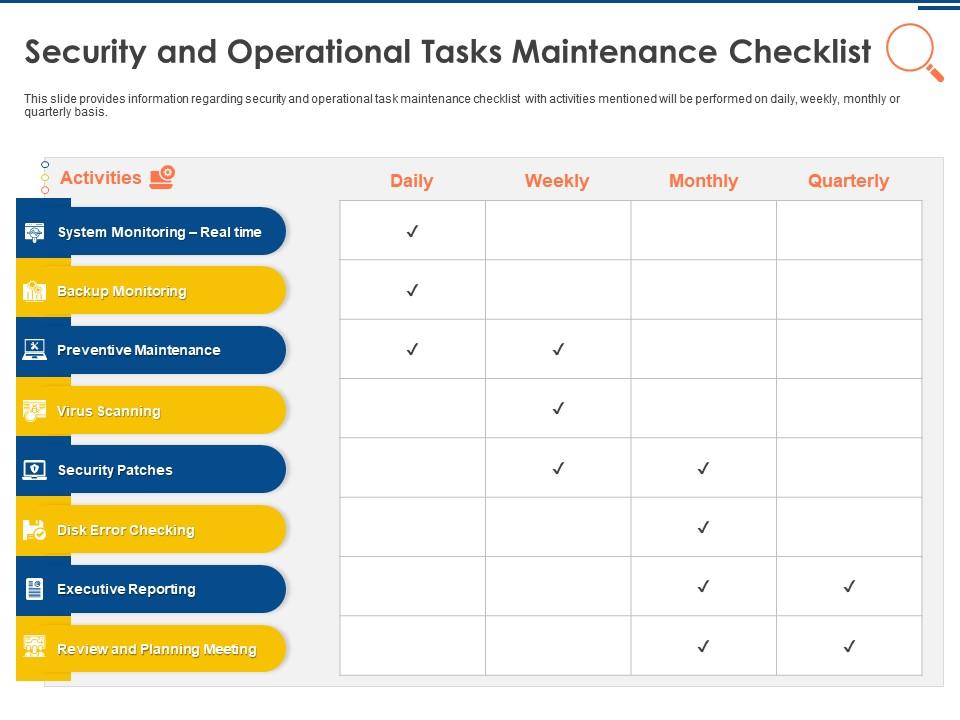The width and height of the screenshot is (960, 720).
Task: Toggle the Daily checkmark for System Monitoring
Action: [x=412, y=231]
